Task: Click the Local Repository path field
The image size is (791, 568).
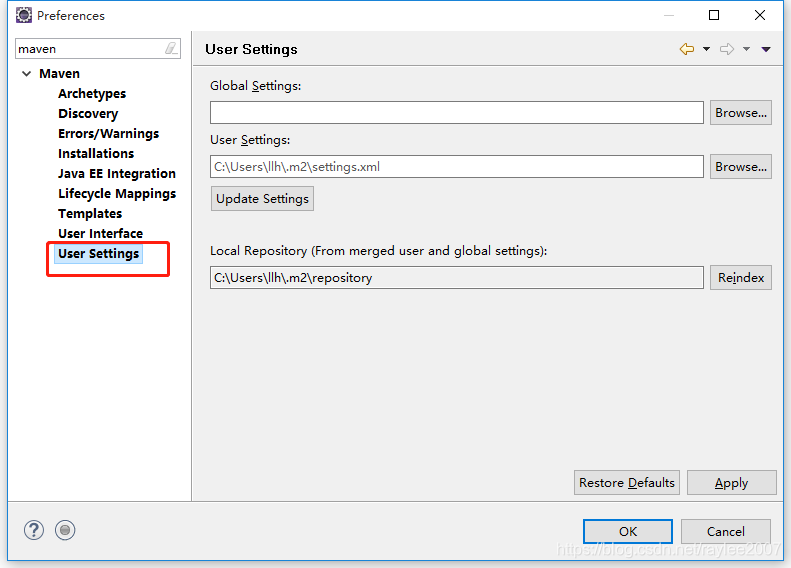Action: click(x=457, y=277)
